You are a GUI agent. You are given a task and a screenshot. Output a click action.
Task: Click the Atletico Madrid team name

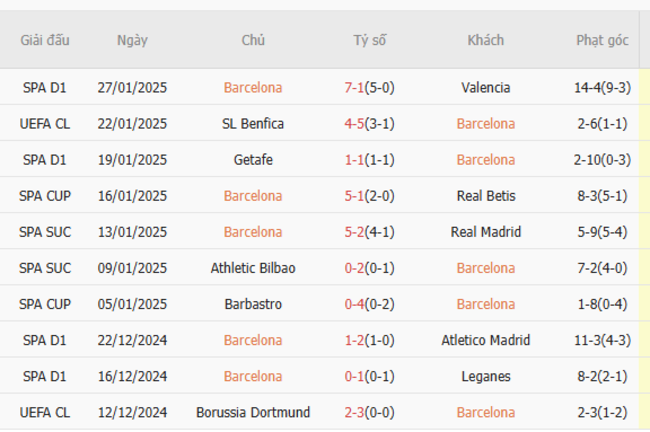[485, 340]
